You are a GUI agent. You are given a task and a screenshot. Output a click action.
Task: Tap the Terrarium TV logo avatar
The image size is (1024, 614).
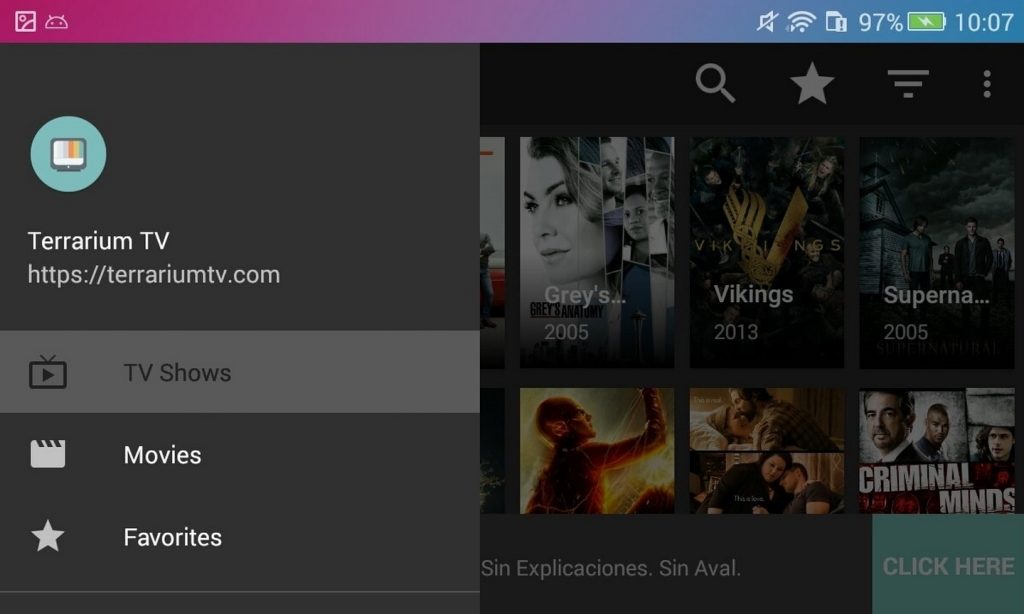pyautogui.click(x=68, y=154)
